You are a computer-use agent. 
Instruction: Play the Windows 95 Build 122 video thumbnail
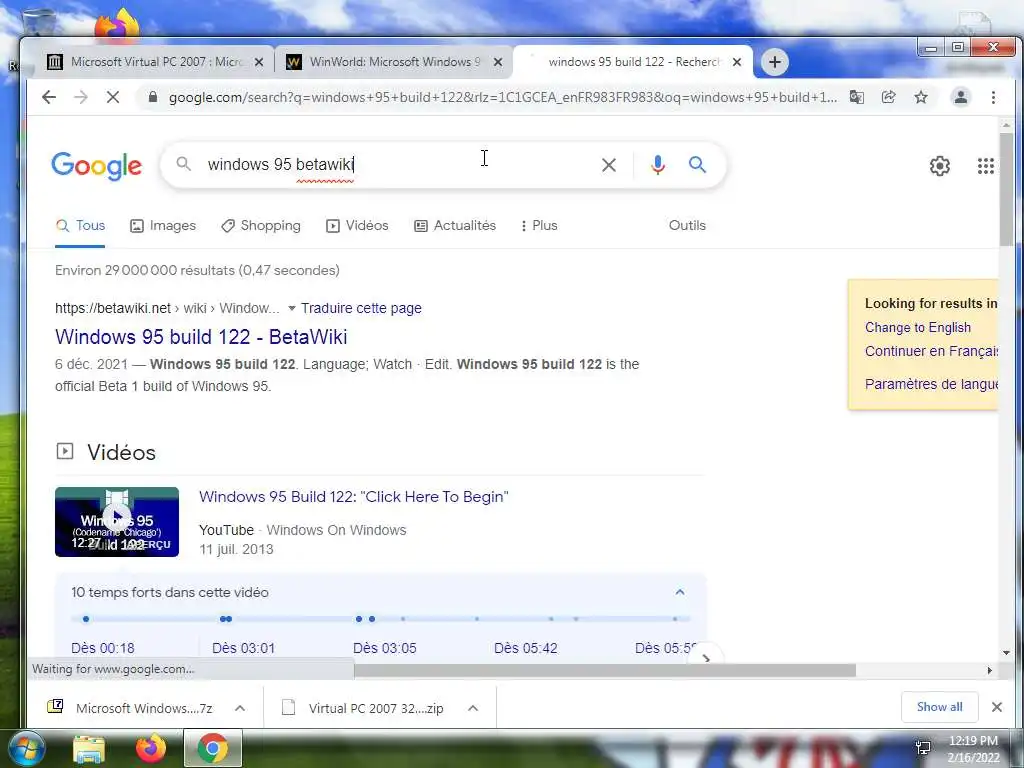[117, 522]
